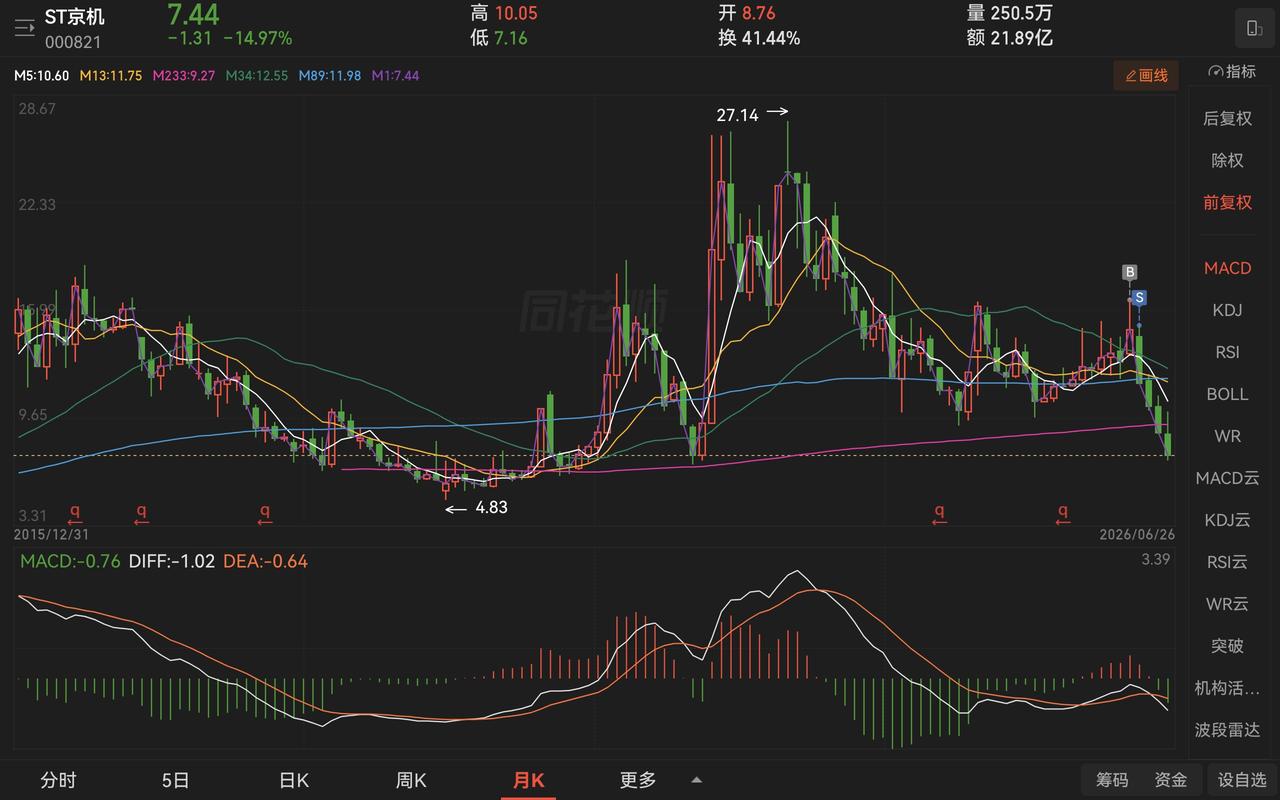Screen dimensions: 1280x800
Task: Tap the 换 41.44% turnover value
Action: click(759, 38)
